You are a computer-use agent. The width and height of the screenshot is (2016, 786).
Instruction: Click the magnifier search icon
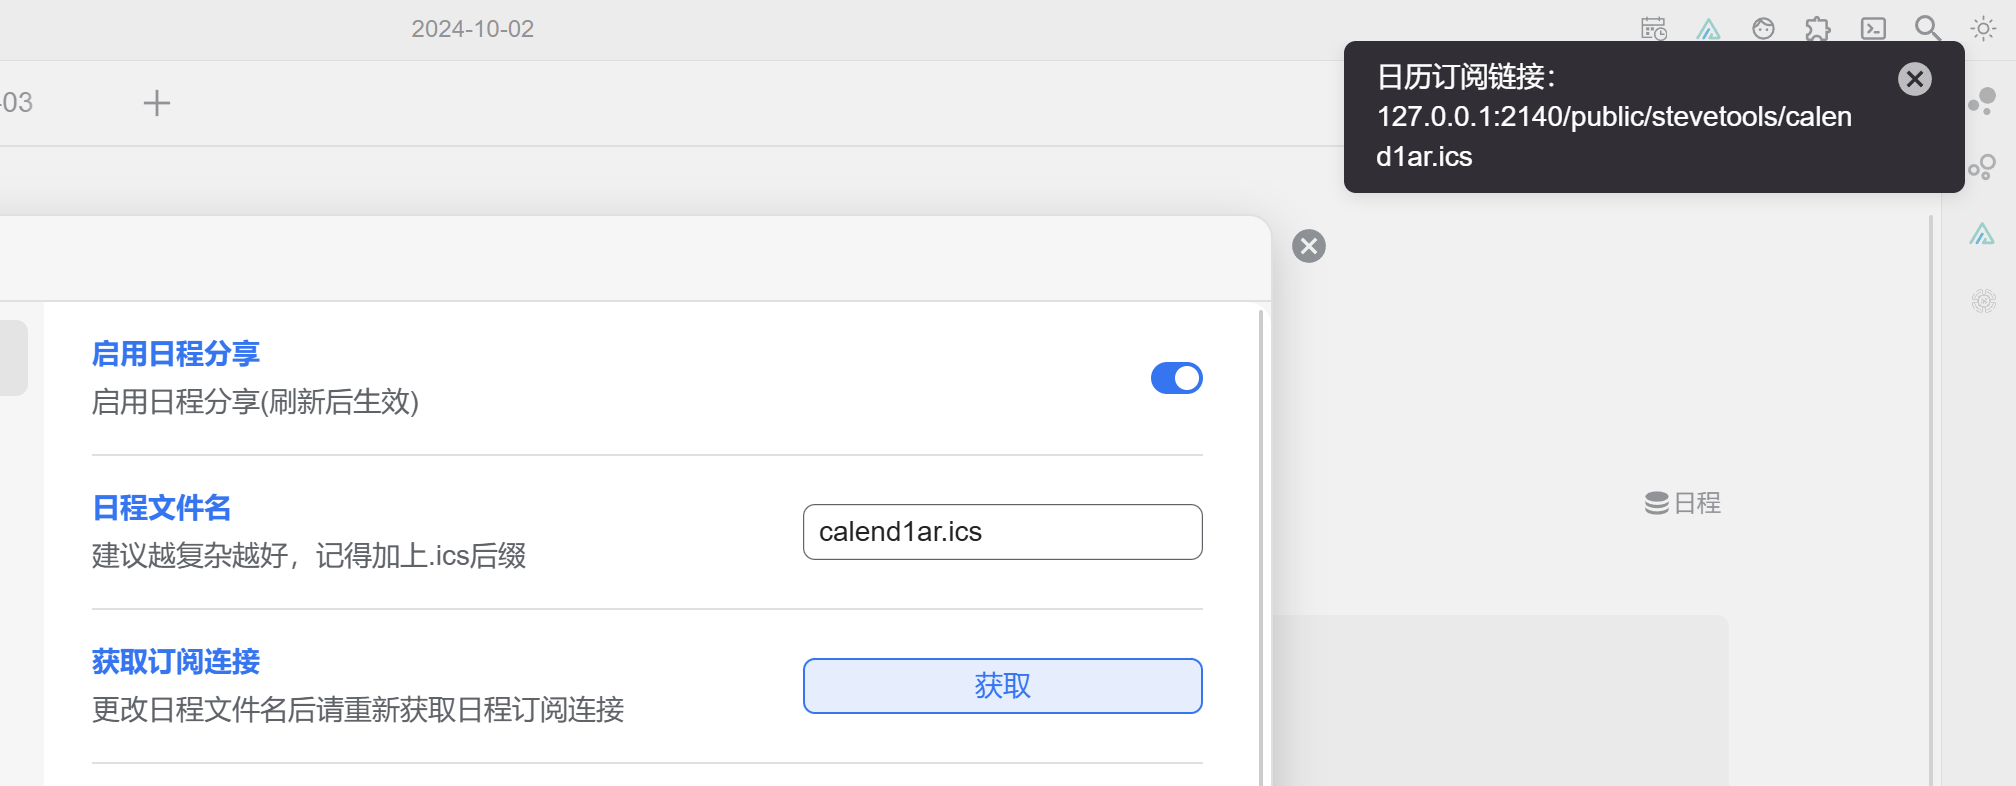[x=1928, y=29]
